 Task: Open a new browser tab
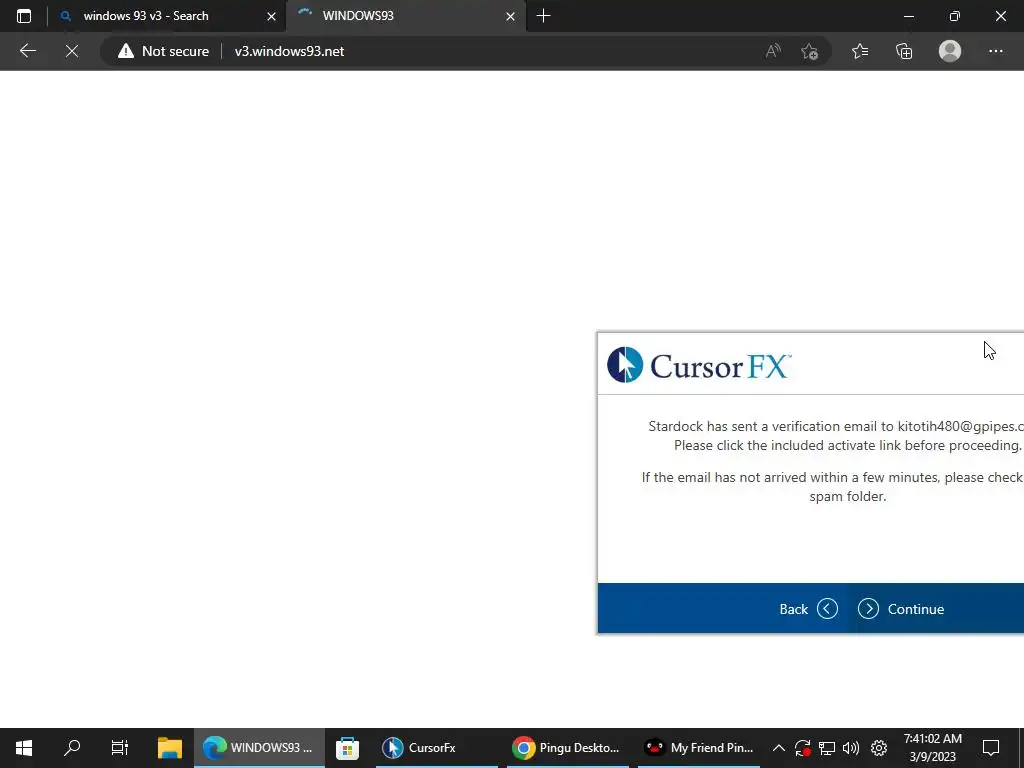(543, 16)
